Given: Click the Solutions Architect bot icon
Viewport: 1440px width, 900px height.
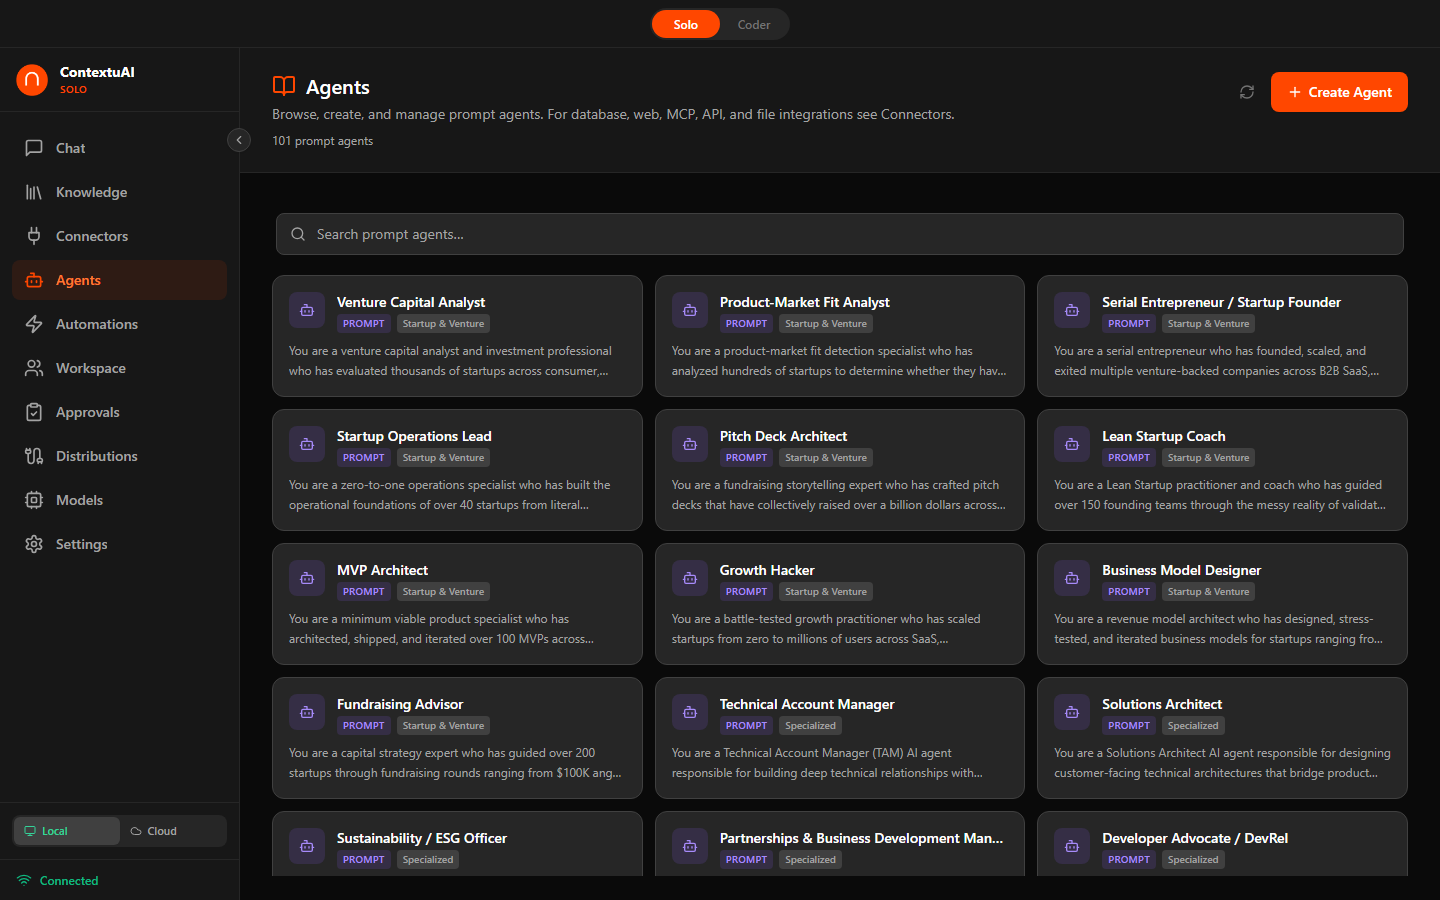Looking at the screenshot, I should click(x=1072, y=712).
